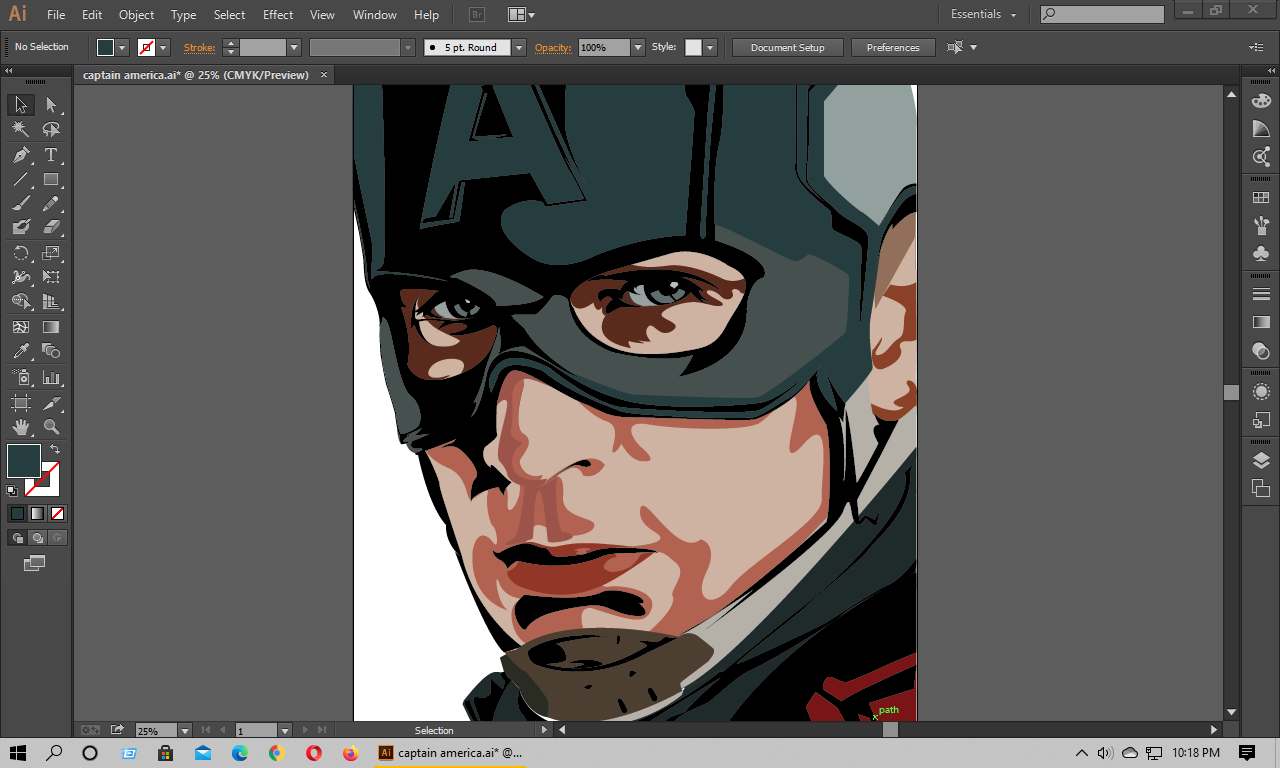Select the Hand tool
1280x768 pixels.
[20, 427]
